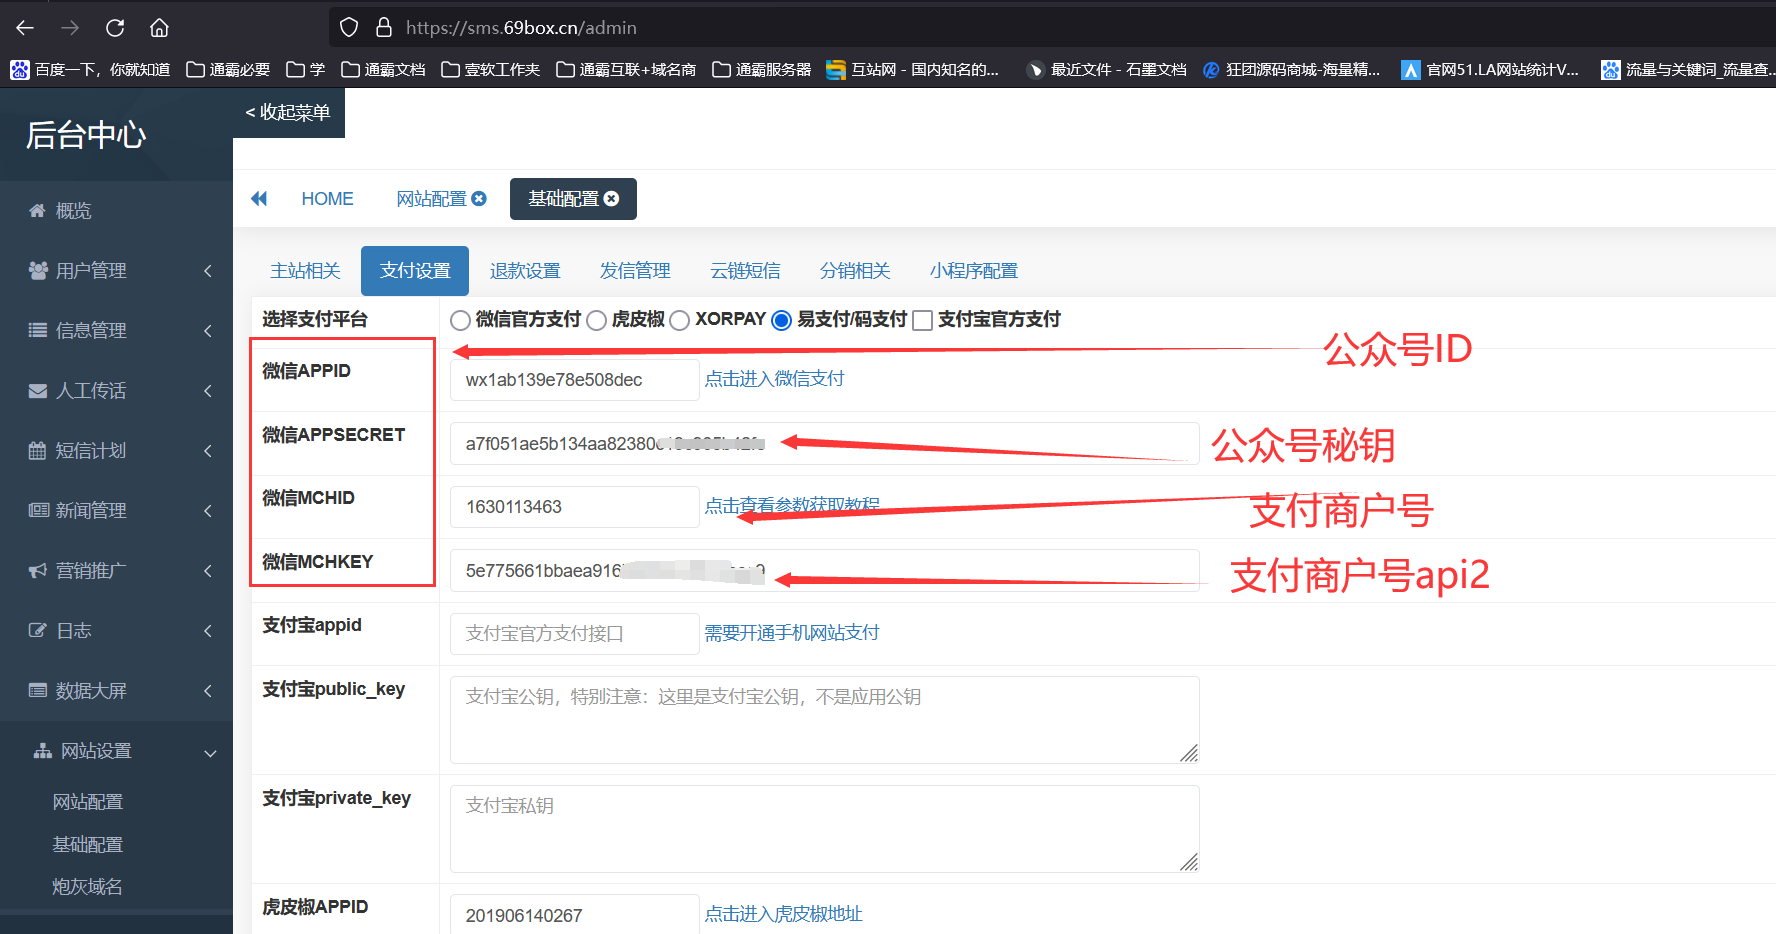
Task: Select the 营销推广 megaphone icon
Action: (37, 570)
